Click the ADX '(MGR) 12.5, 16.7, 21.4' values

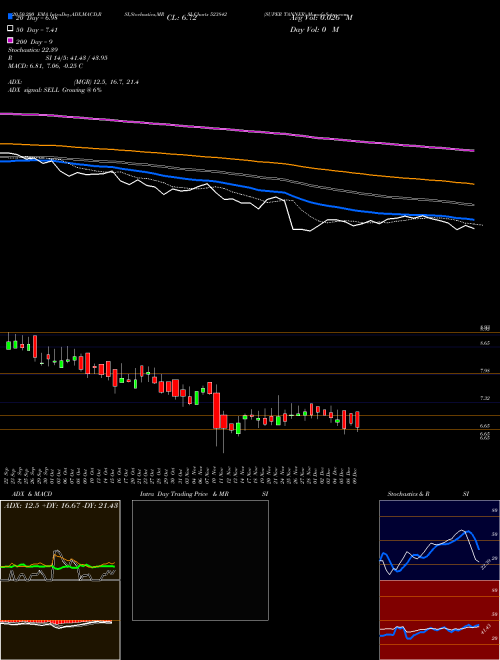pyautogui.click(x=106, y=82)
